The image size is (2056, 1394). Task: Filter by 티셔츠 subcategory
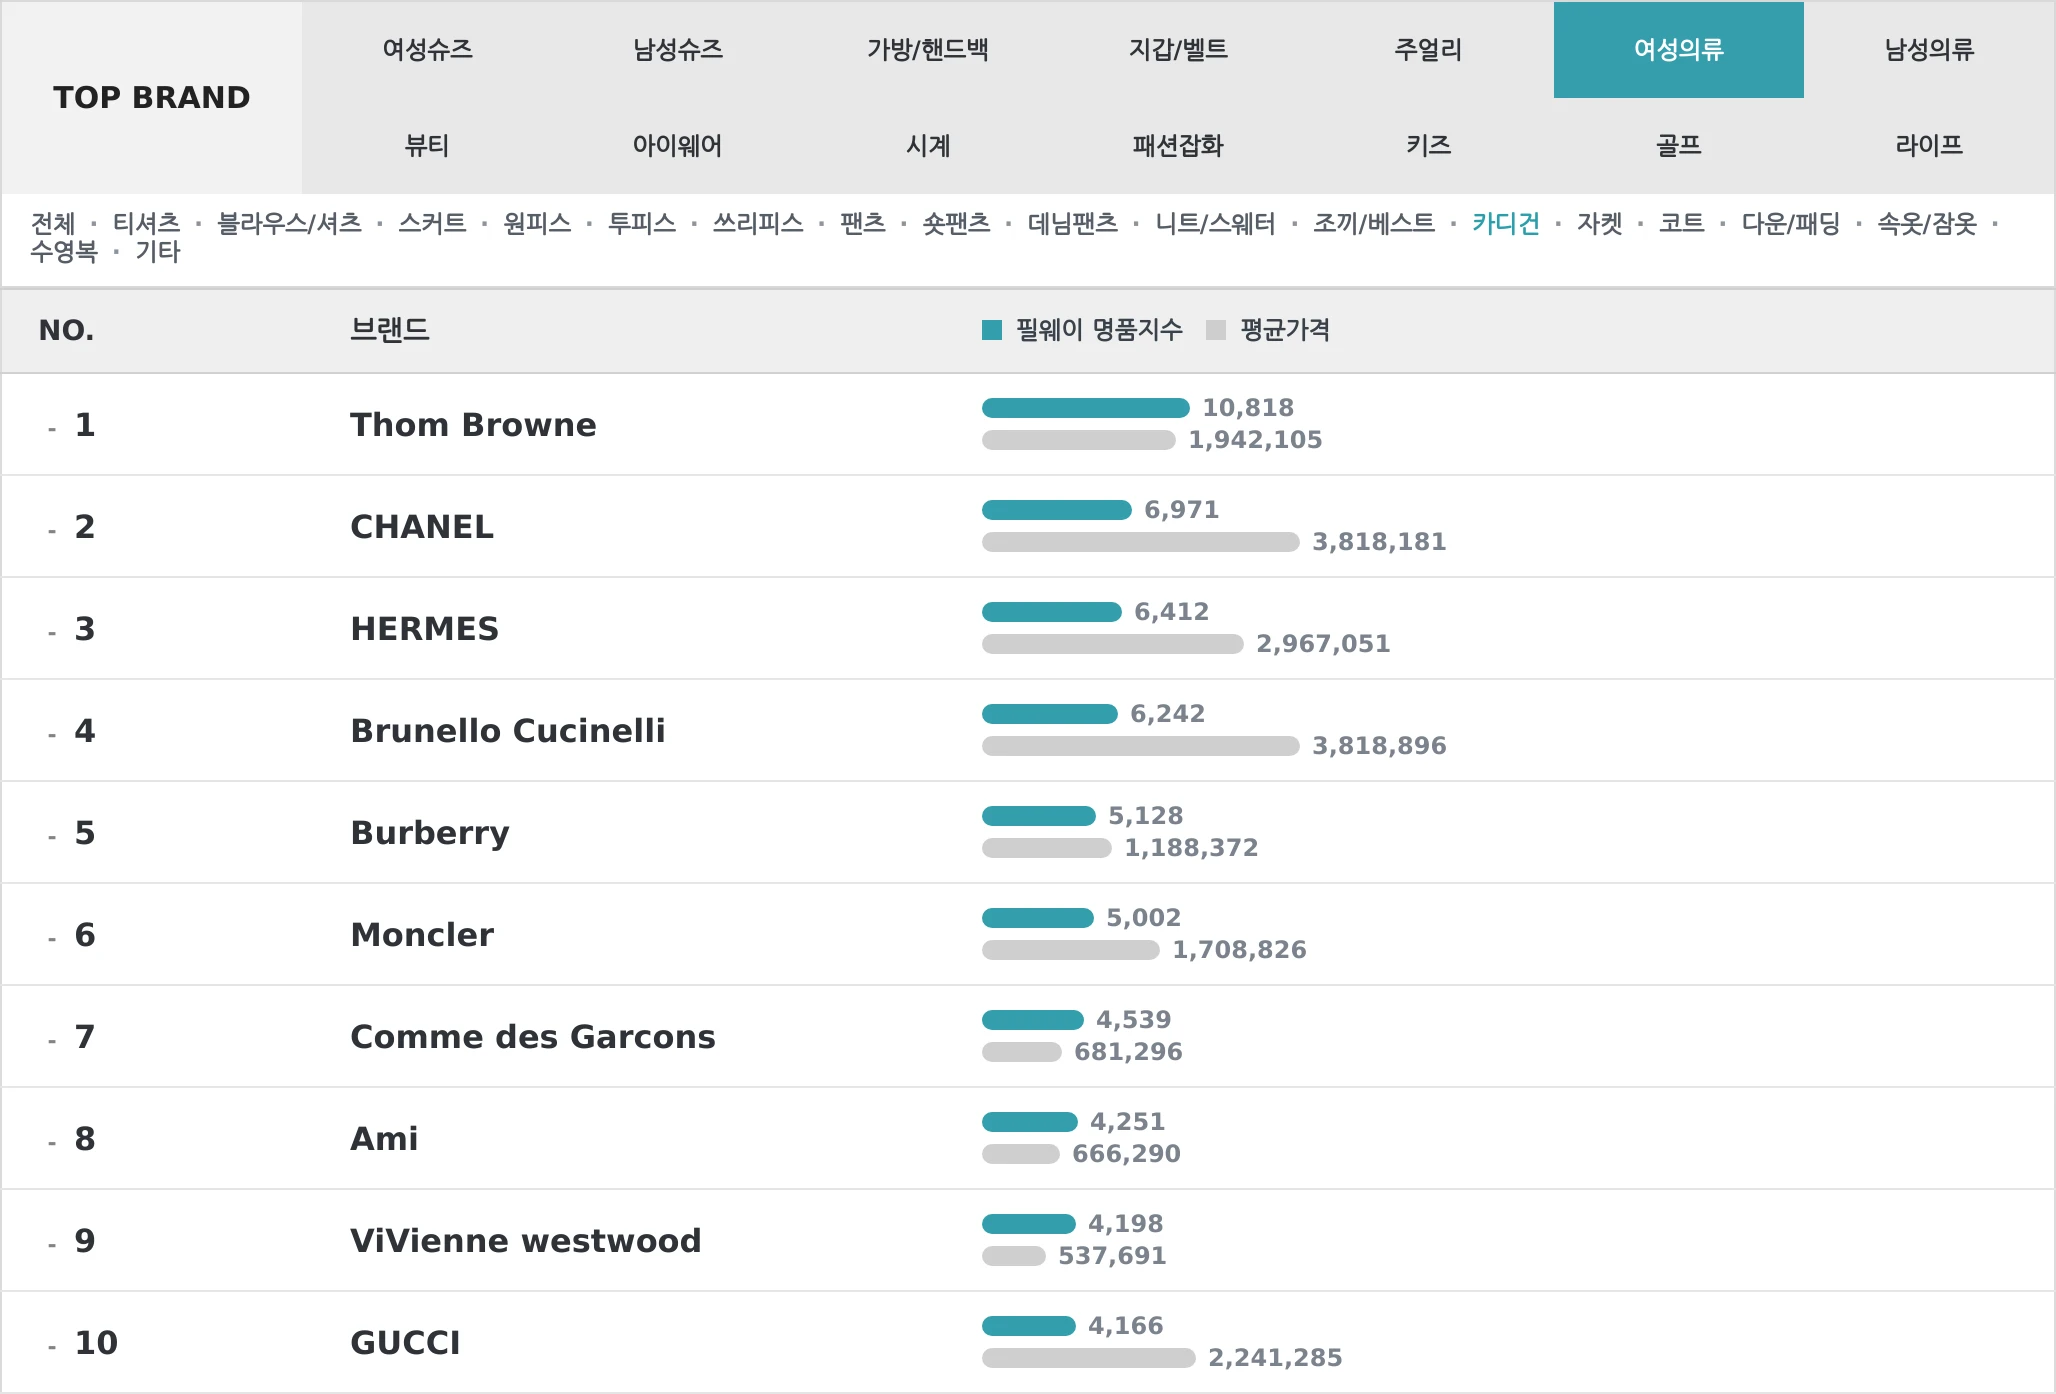coord(147,223)
